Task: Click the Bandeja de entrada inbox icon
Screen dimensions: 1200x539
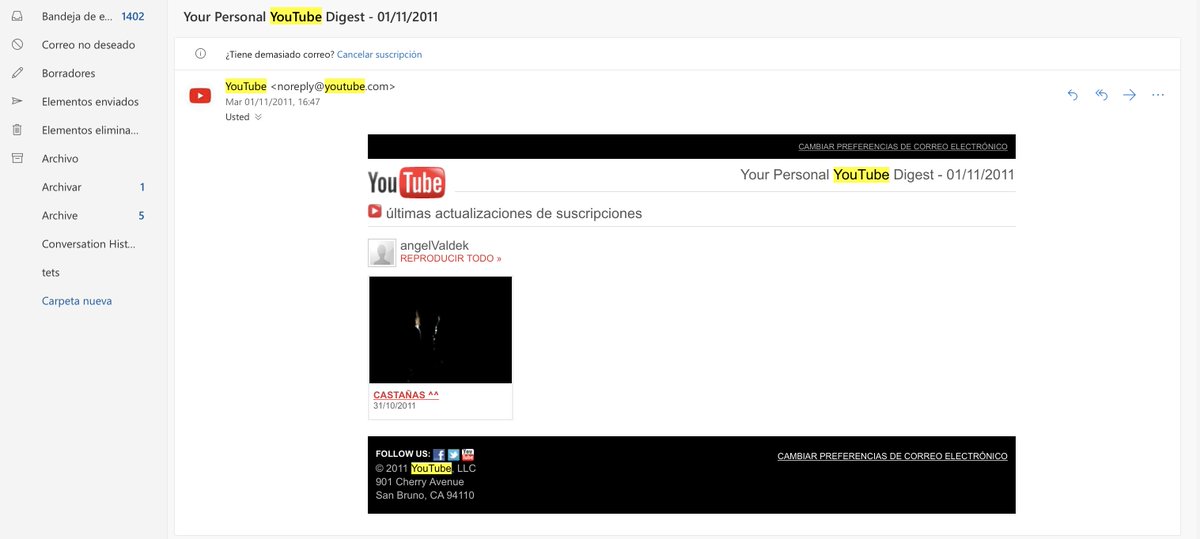Action: click(17, 17)
